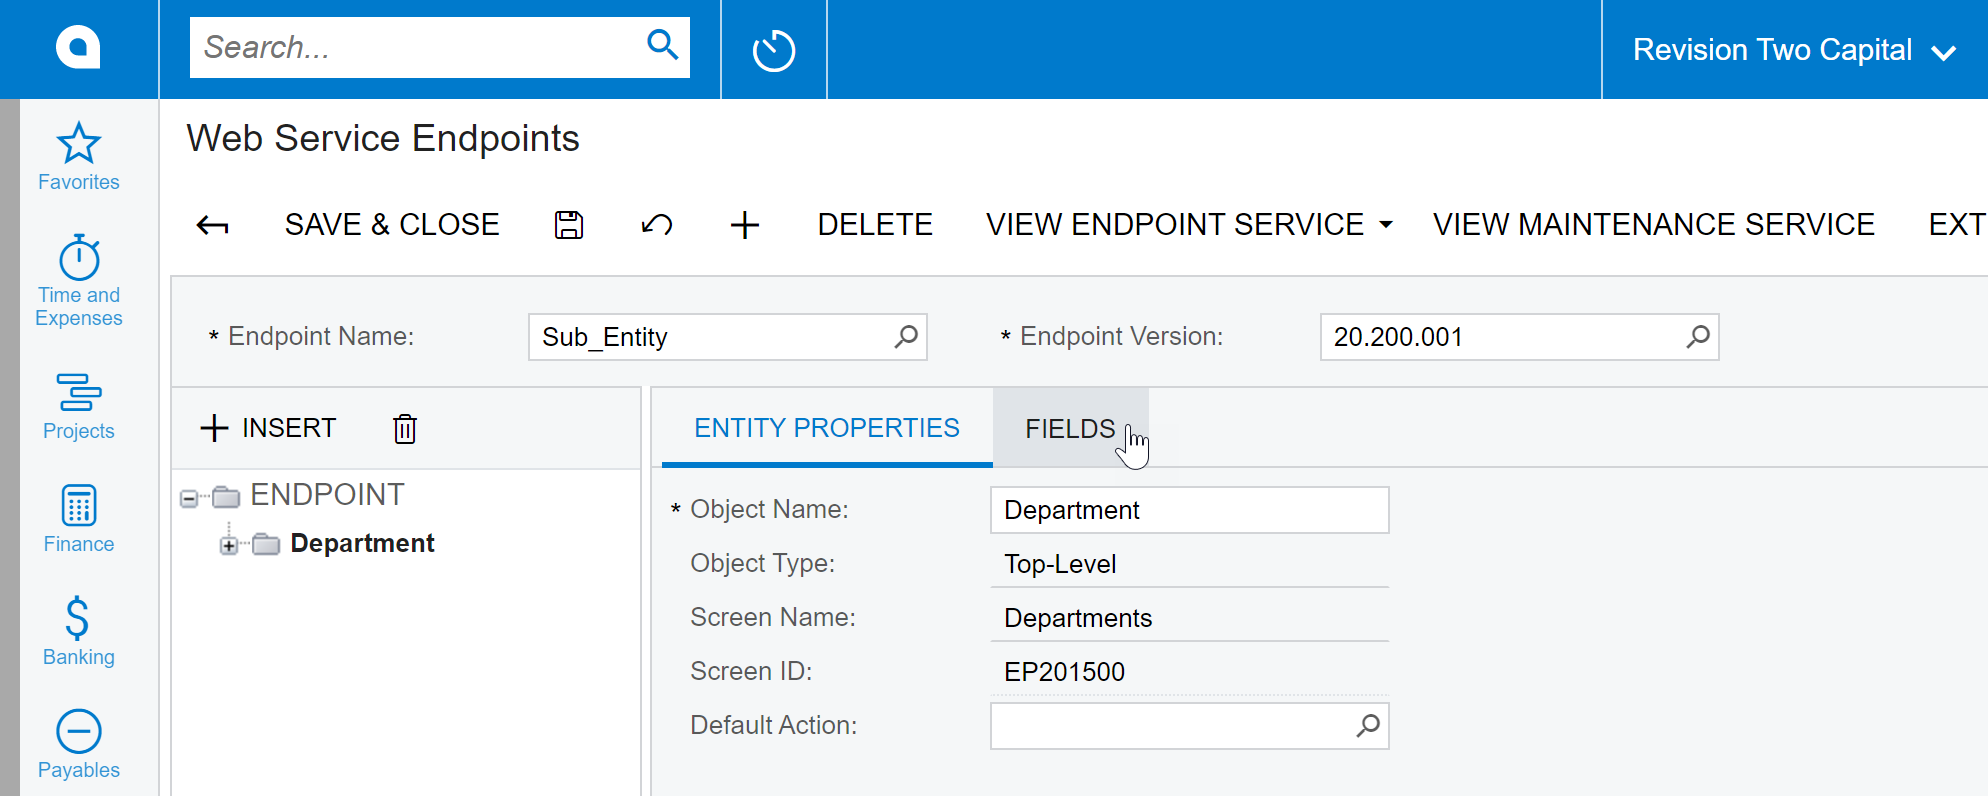1988x796 pixels.
Task: Open the Banking workspace
Action: (x=78, y=631)
